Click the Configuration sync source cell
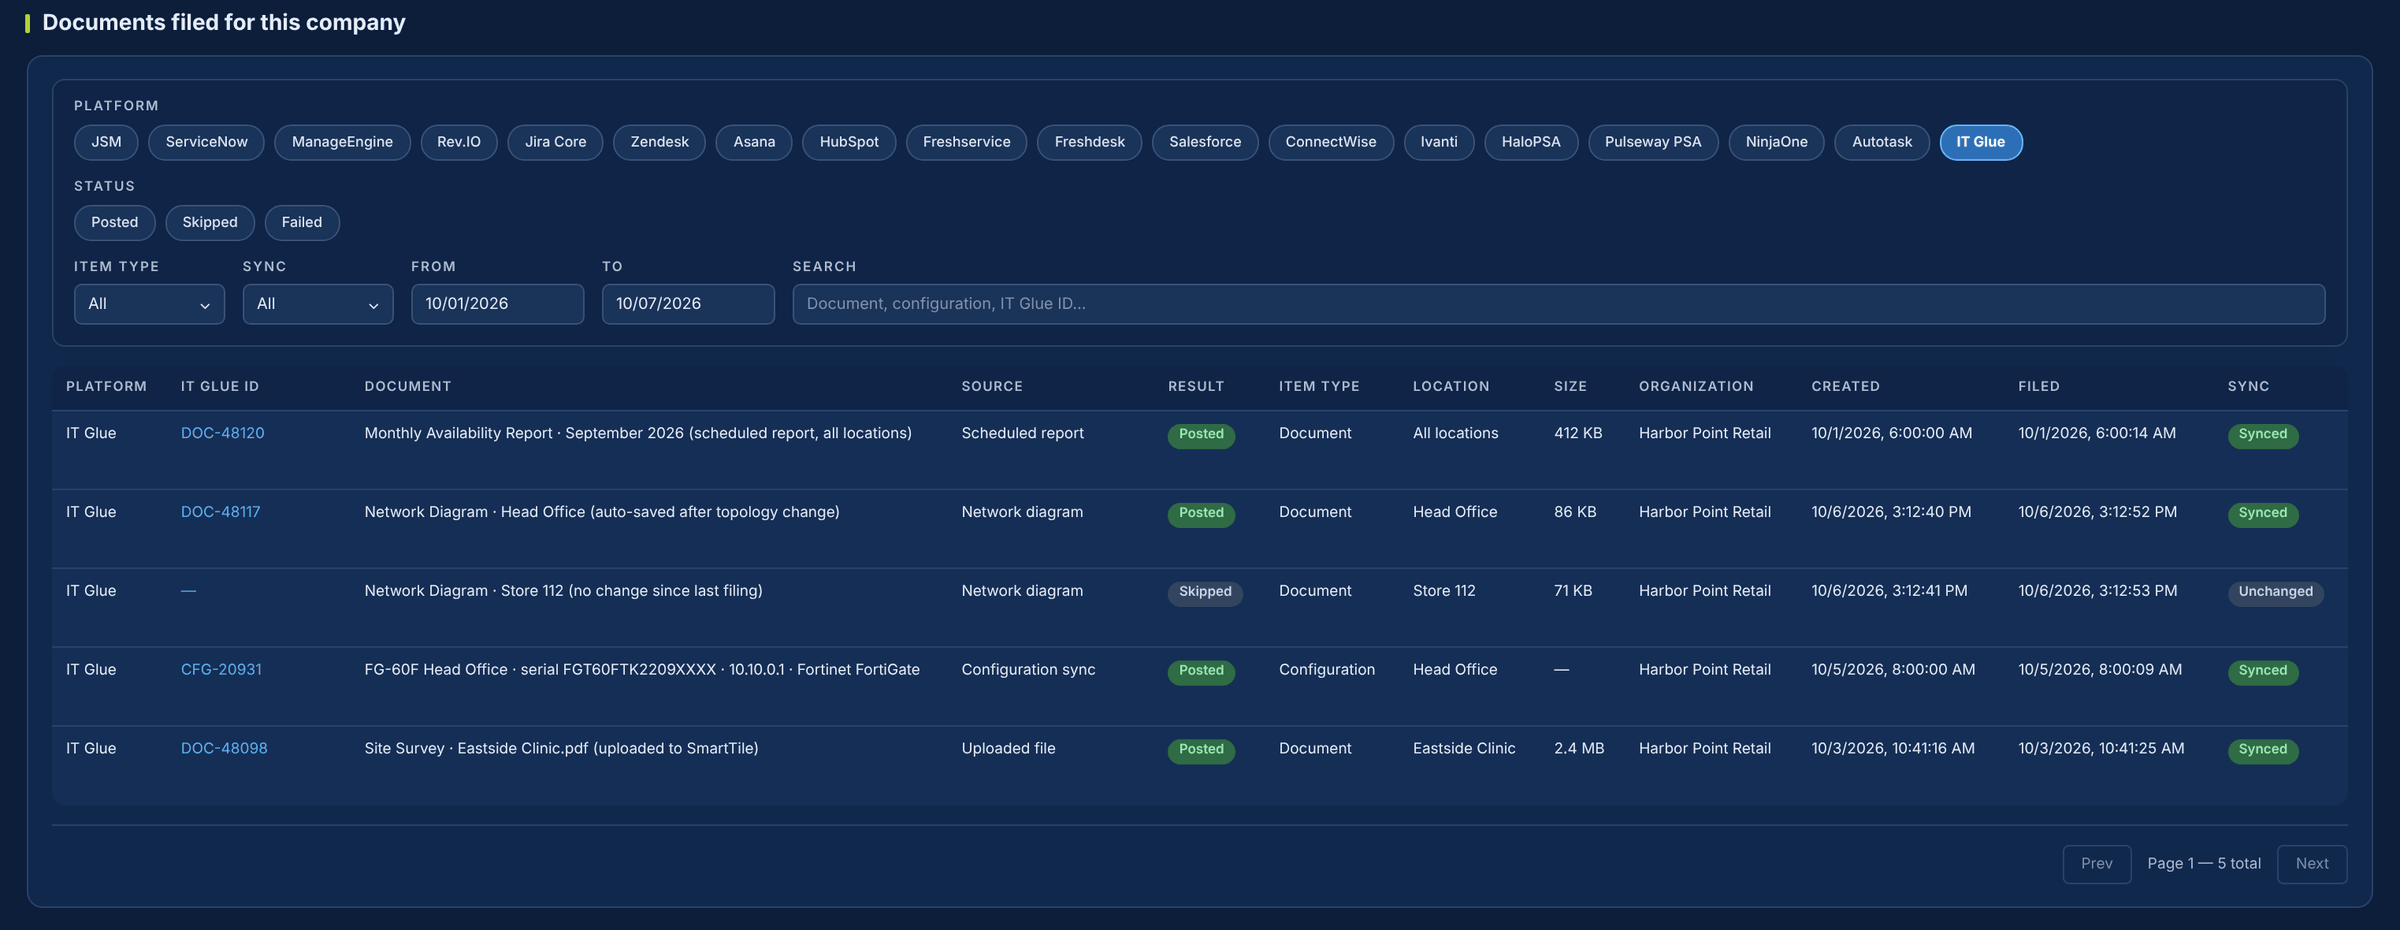The height and width of the screenshot is (930, 2400). point(1028,670)
